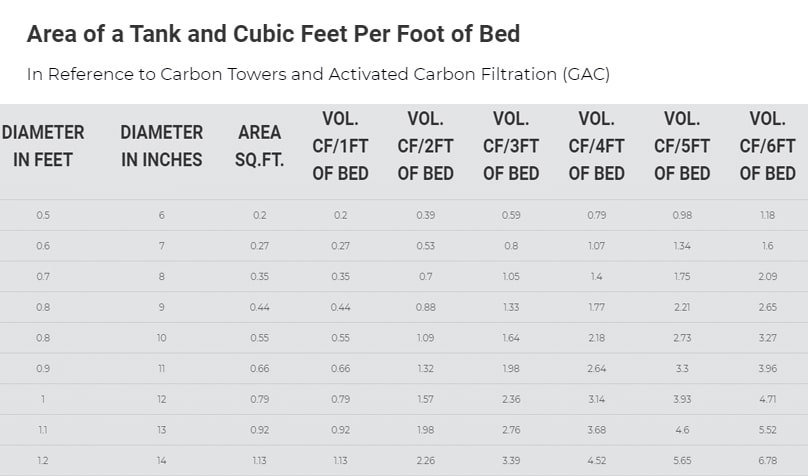
Task: Select the 3.14 cell under CF/4FT
Action: [x=596, y=399]
